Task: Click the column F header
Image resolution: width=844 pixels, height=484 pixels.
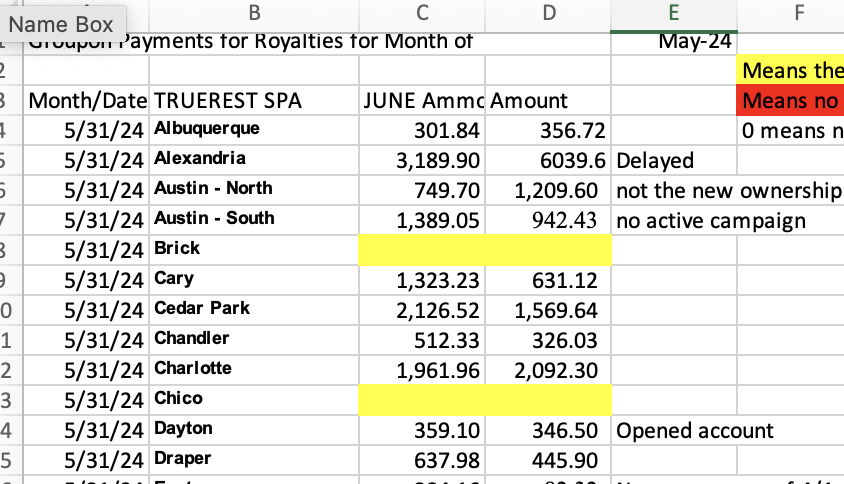Action: click(x=795, y=13)
